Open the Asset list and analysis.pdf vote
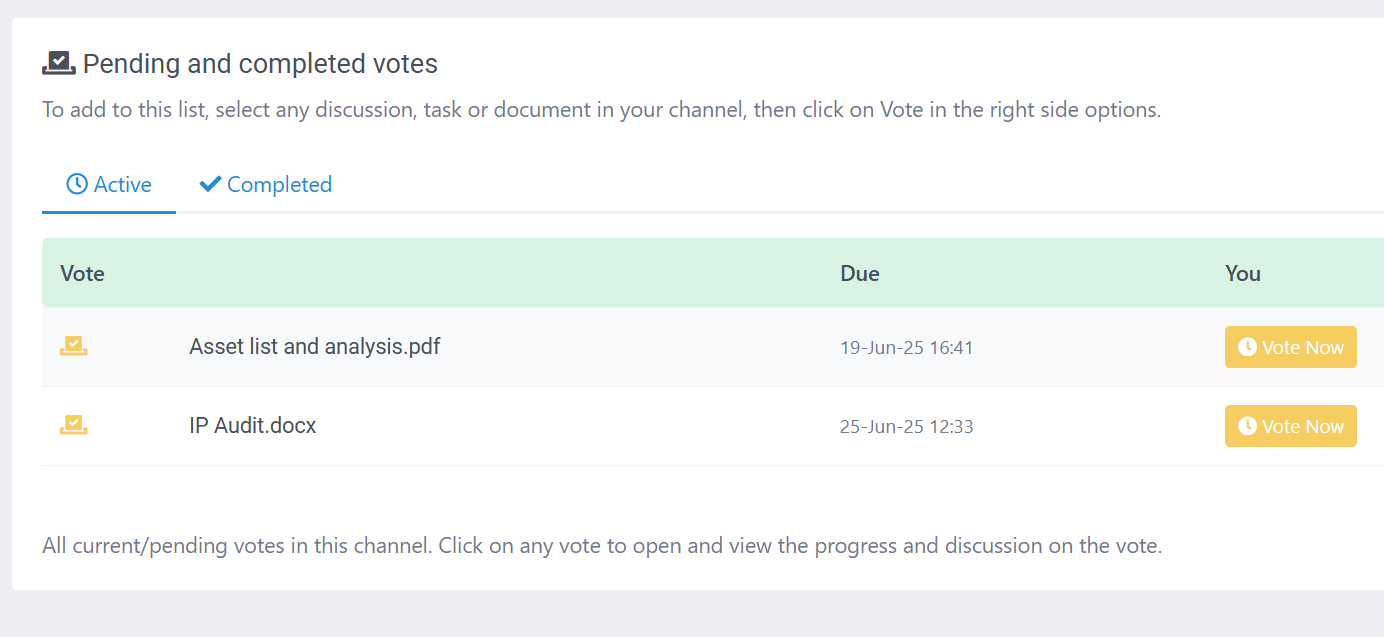 [315, 346]
